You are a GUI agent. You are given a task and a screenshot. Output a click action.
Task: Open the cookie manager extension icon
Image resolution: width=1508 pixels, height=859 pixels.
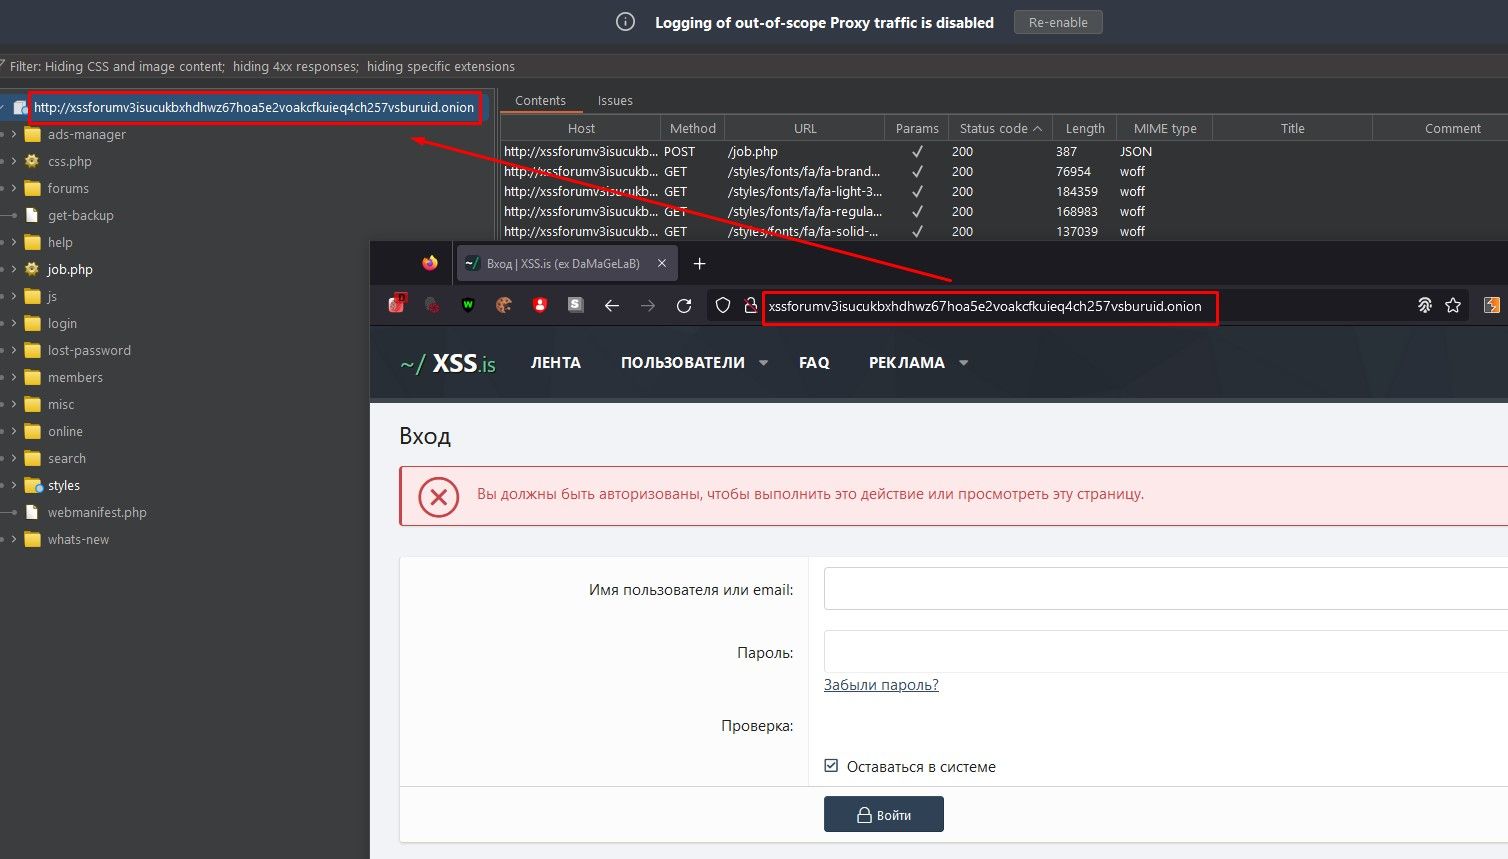[x=503, y=305]
